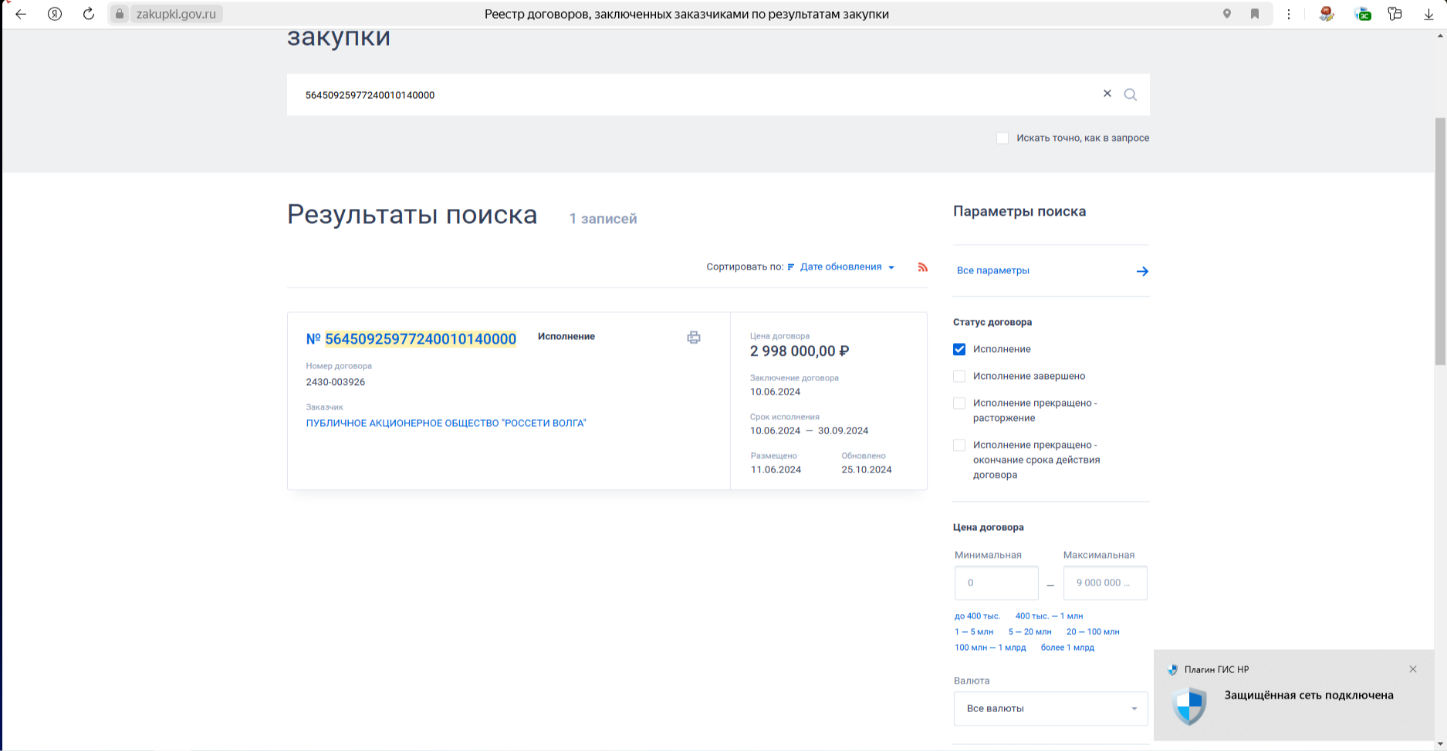Close the Плагин ГИС НР notification
Image resolution: width=1447 pixels, height=751 pixels.
click(1413, 669)
